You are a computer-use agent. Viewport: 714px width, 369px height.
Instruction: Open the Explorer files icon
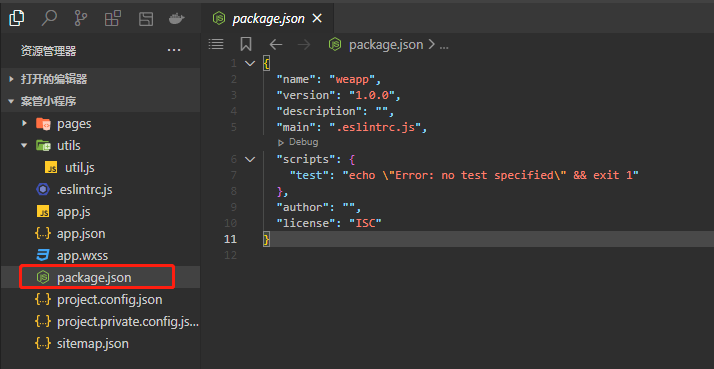point(16,18)
